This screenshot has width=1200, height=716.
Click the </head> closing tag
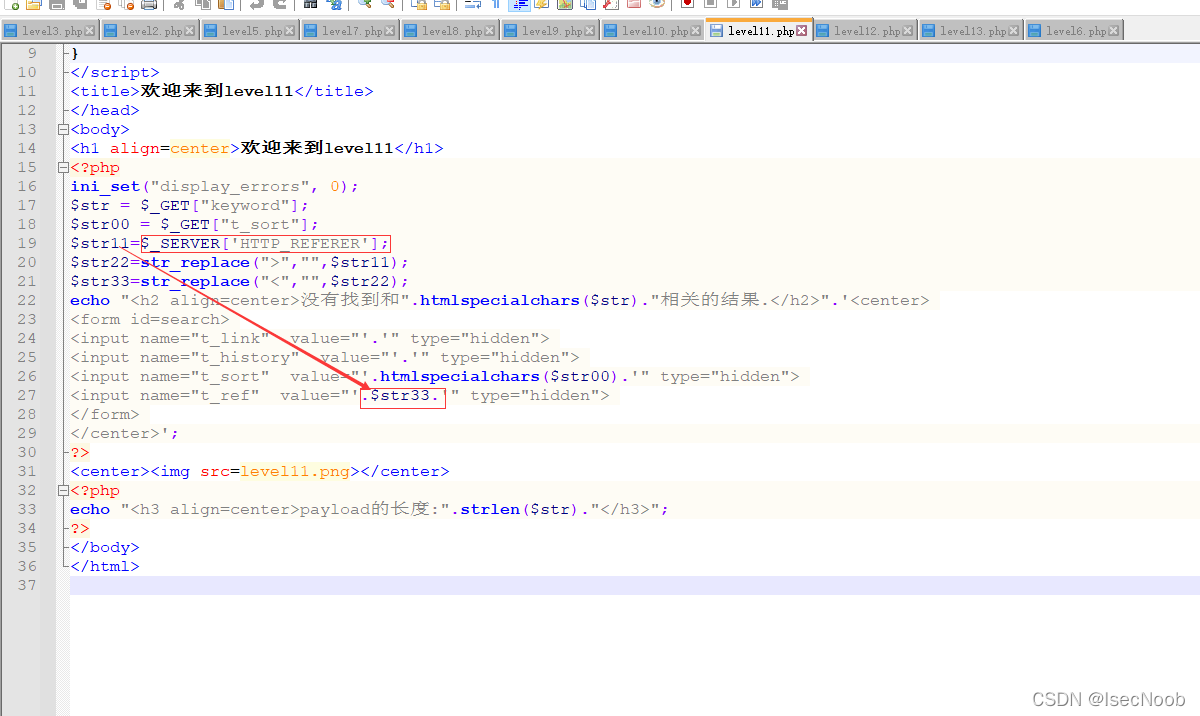click(105, 110)
